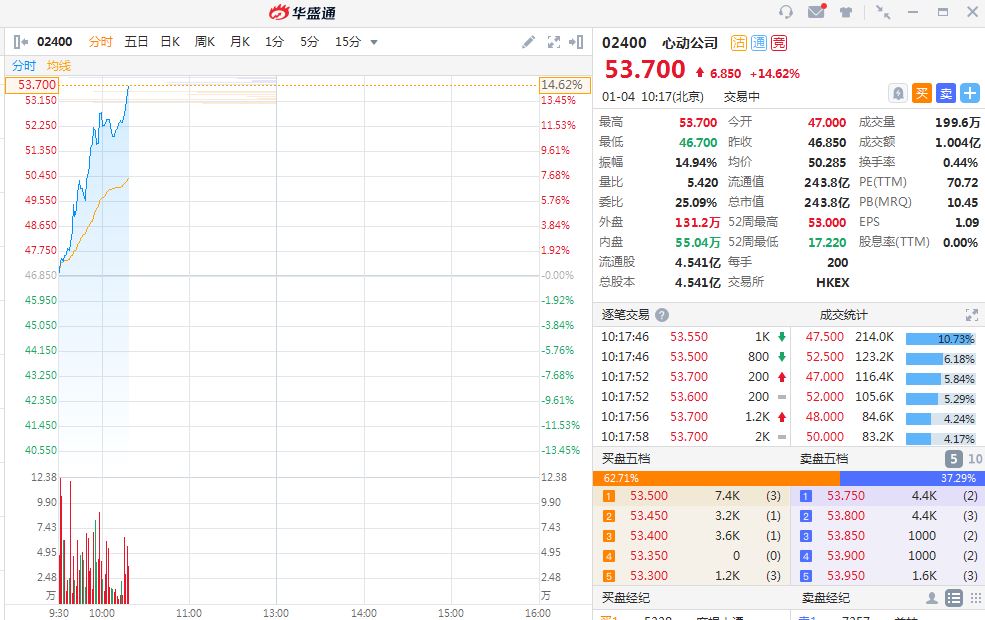The image size is (985, 620).
Task: Set a price alert with bell icon
Action: tap(898, 93)
